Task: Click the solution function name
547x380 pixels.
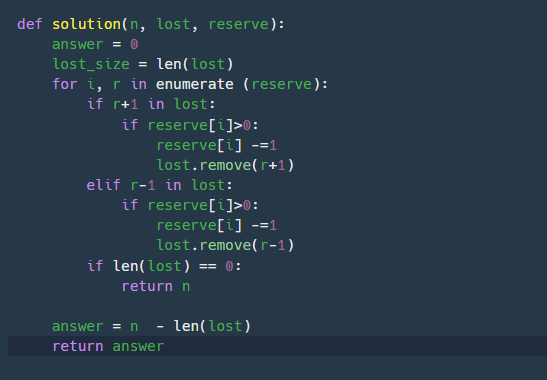Action: pos(86,24)
